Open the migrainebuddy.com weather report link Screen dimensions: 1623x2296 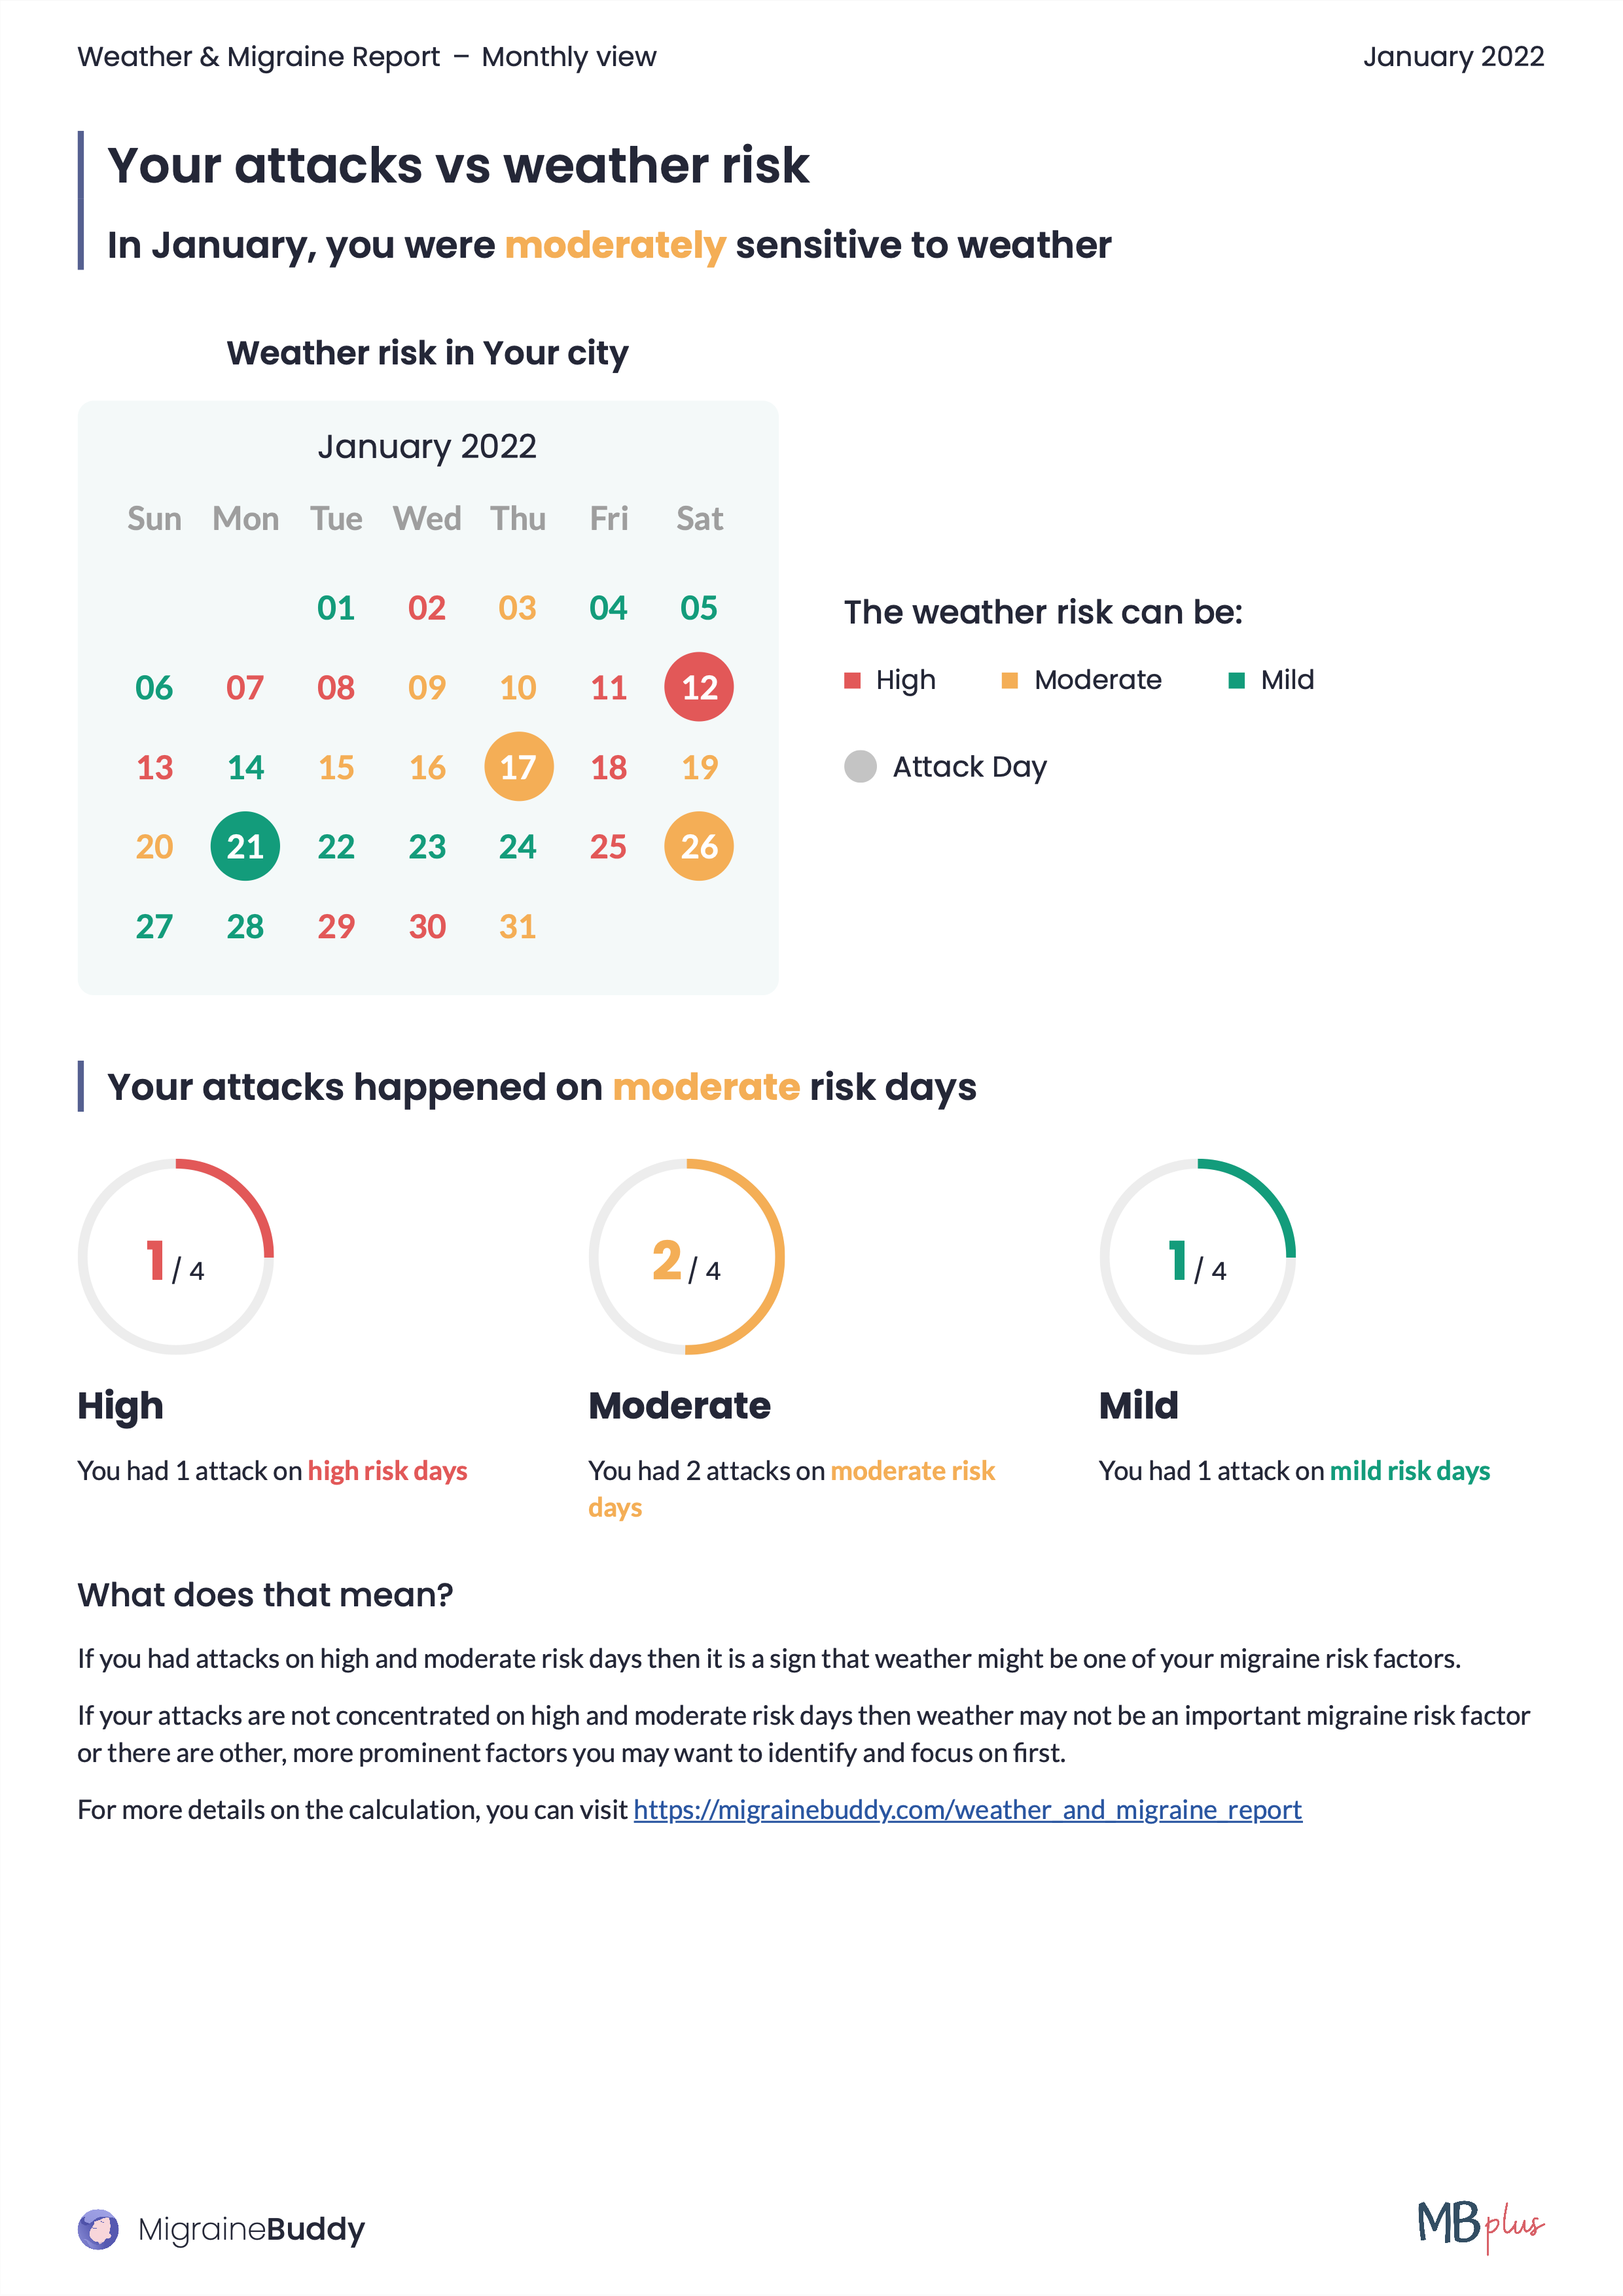pos(967,1810)
